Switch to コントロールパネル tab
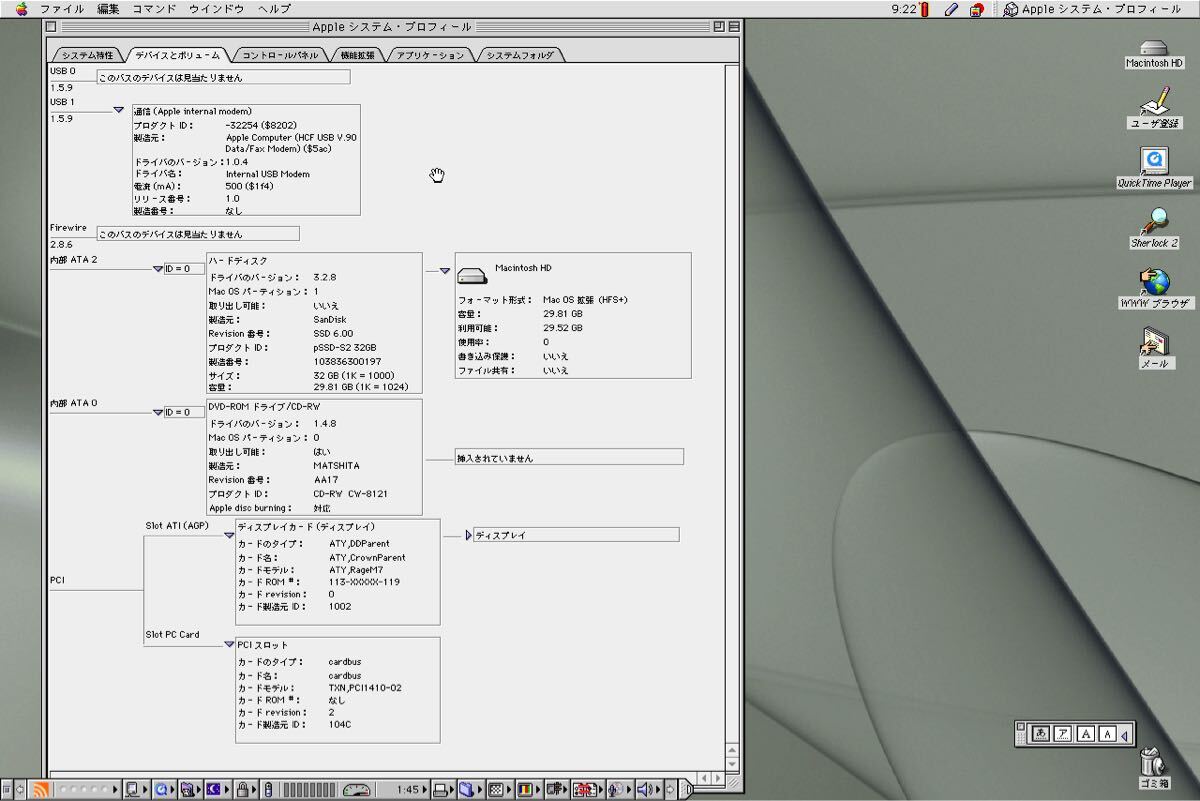This screenshot has height=801, width=1200. 280,55
